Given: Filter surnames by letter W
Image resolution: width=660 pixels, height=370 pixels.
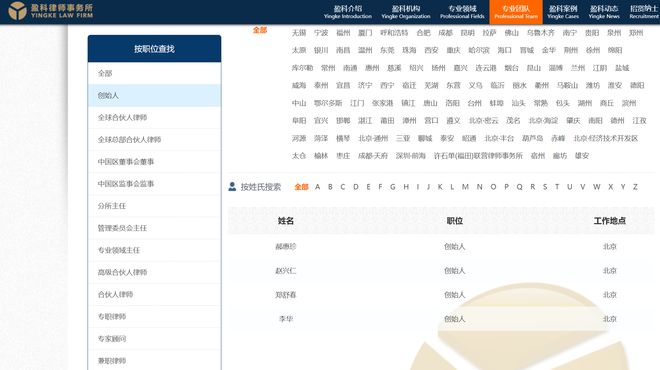Looking at the screenshot, I should (x=596, y=187).
